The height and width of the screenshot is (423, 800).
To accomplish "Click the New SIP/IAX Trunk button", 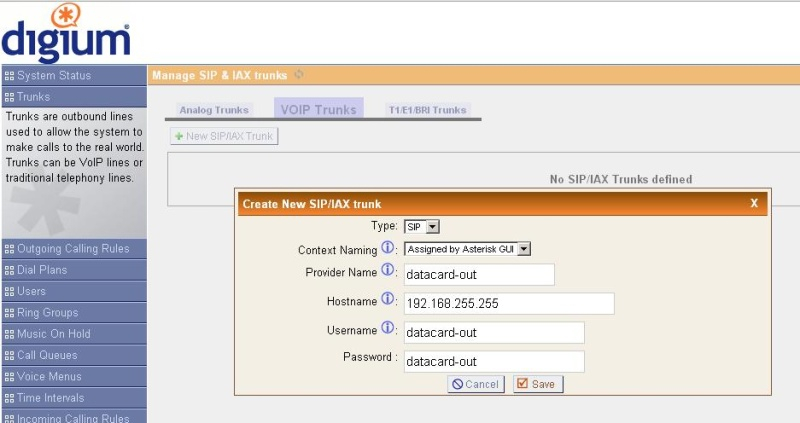I will 223,136.
